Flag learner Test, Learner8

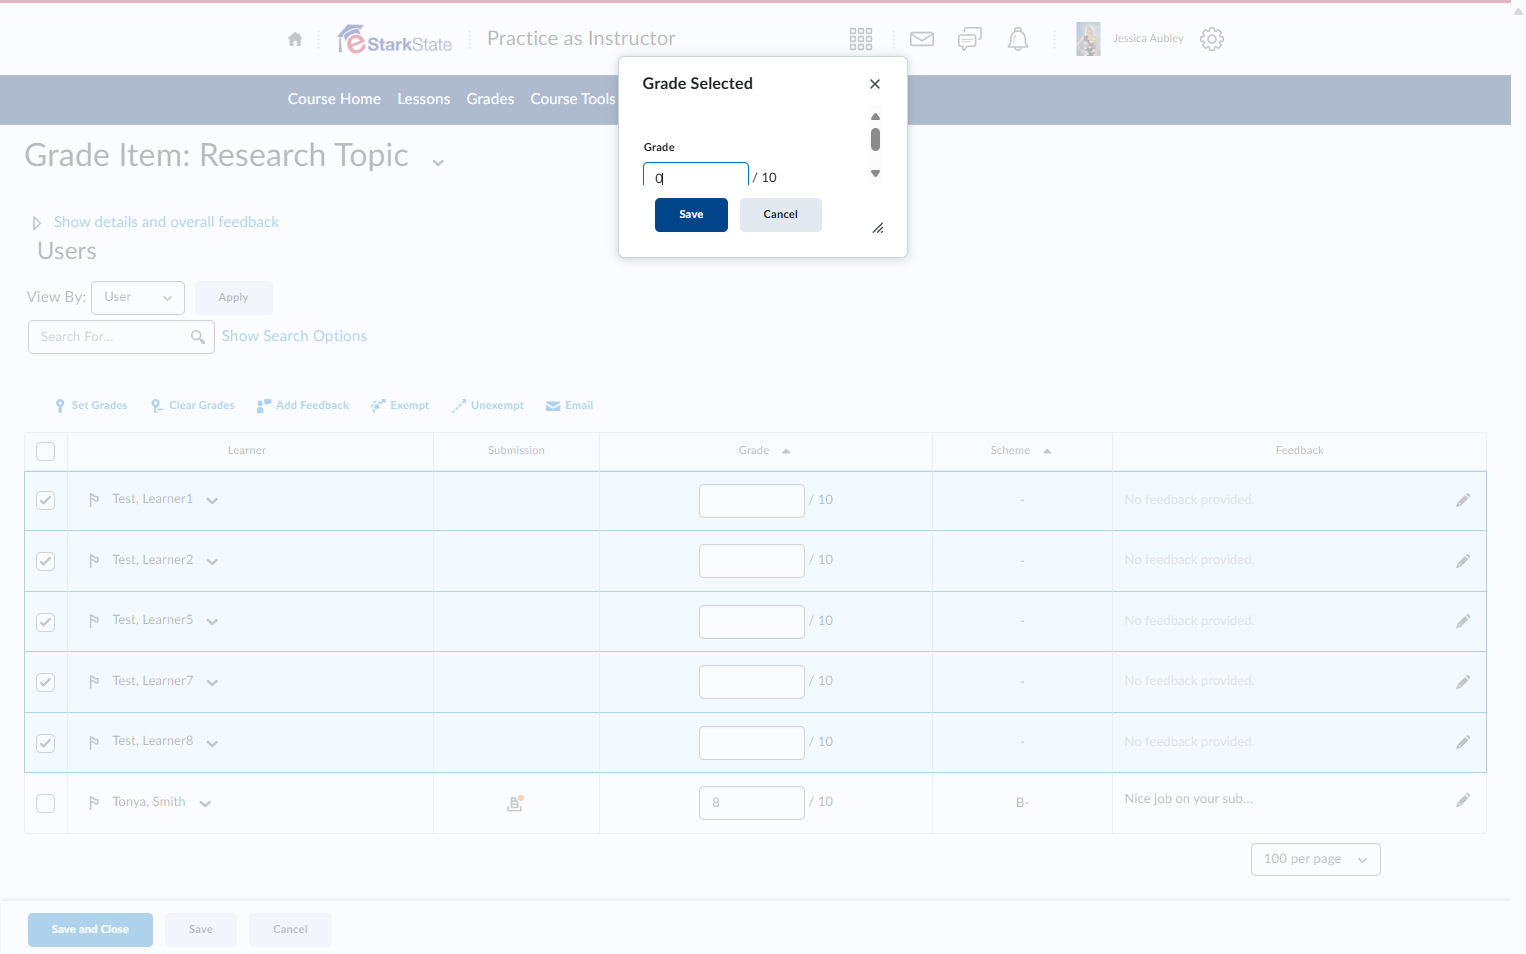(x=94, y=743)
